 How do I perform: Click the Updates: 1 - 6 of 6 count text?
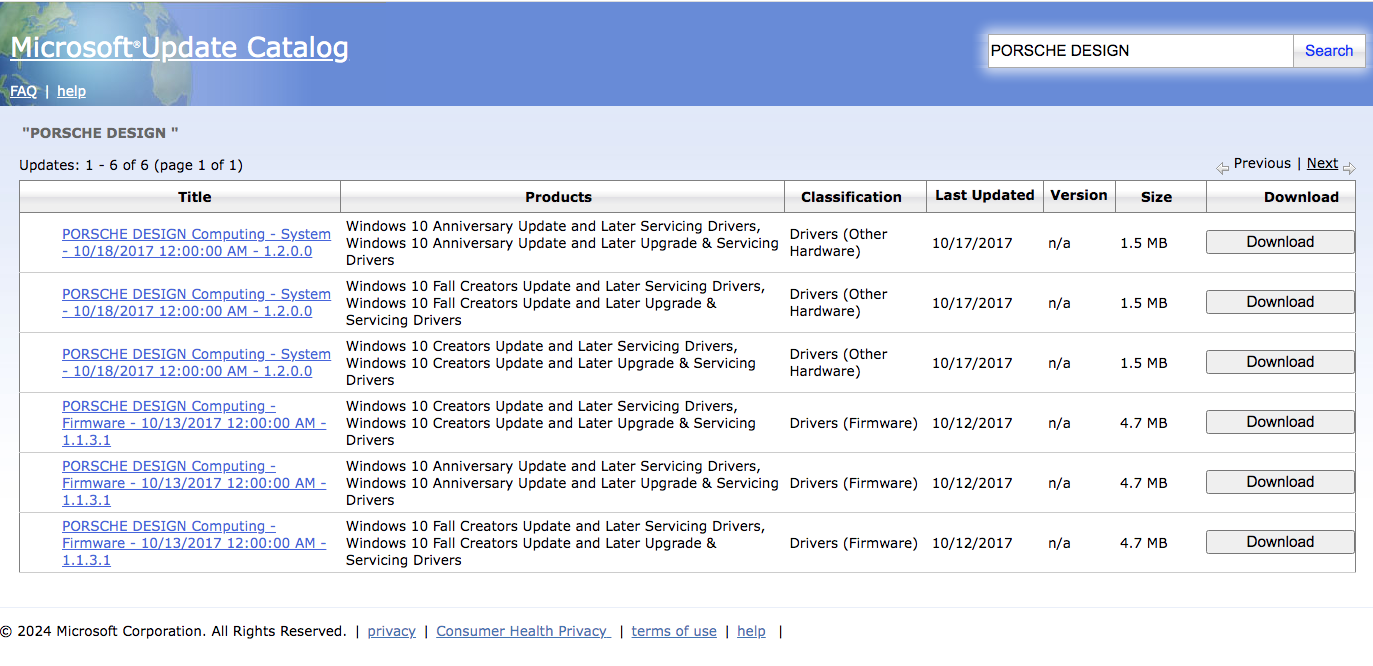click(x=131, y=165)
